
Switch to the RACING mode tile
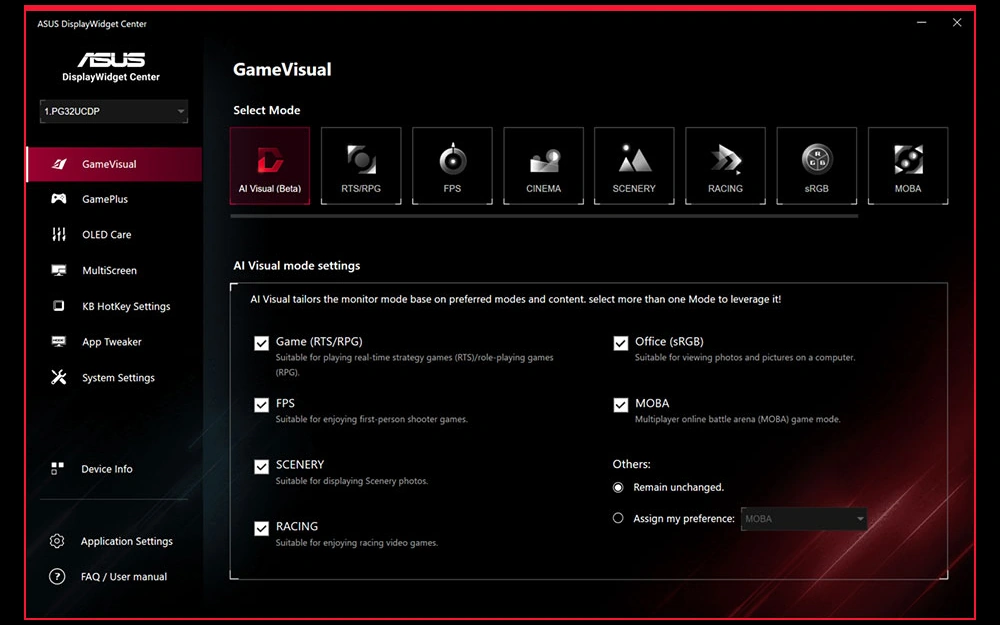725,166
